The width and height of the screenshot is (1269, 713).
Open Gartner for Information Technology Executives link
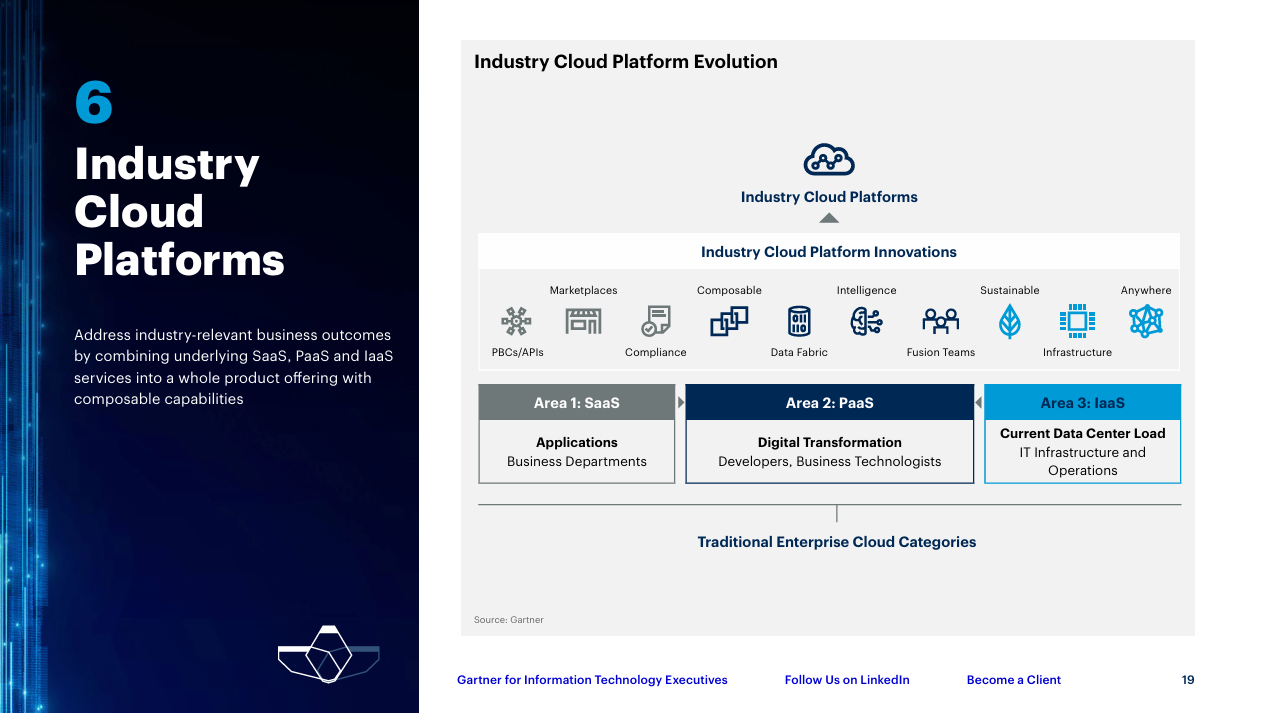[x=592, y=680]
